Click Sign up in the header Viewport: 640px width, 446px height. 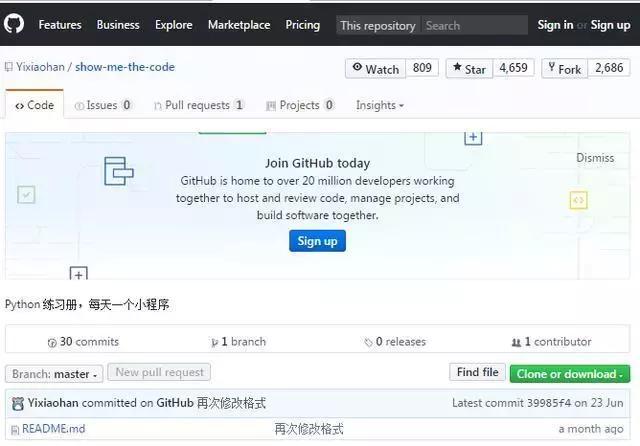tap(610, 25)
